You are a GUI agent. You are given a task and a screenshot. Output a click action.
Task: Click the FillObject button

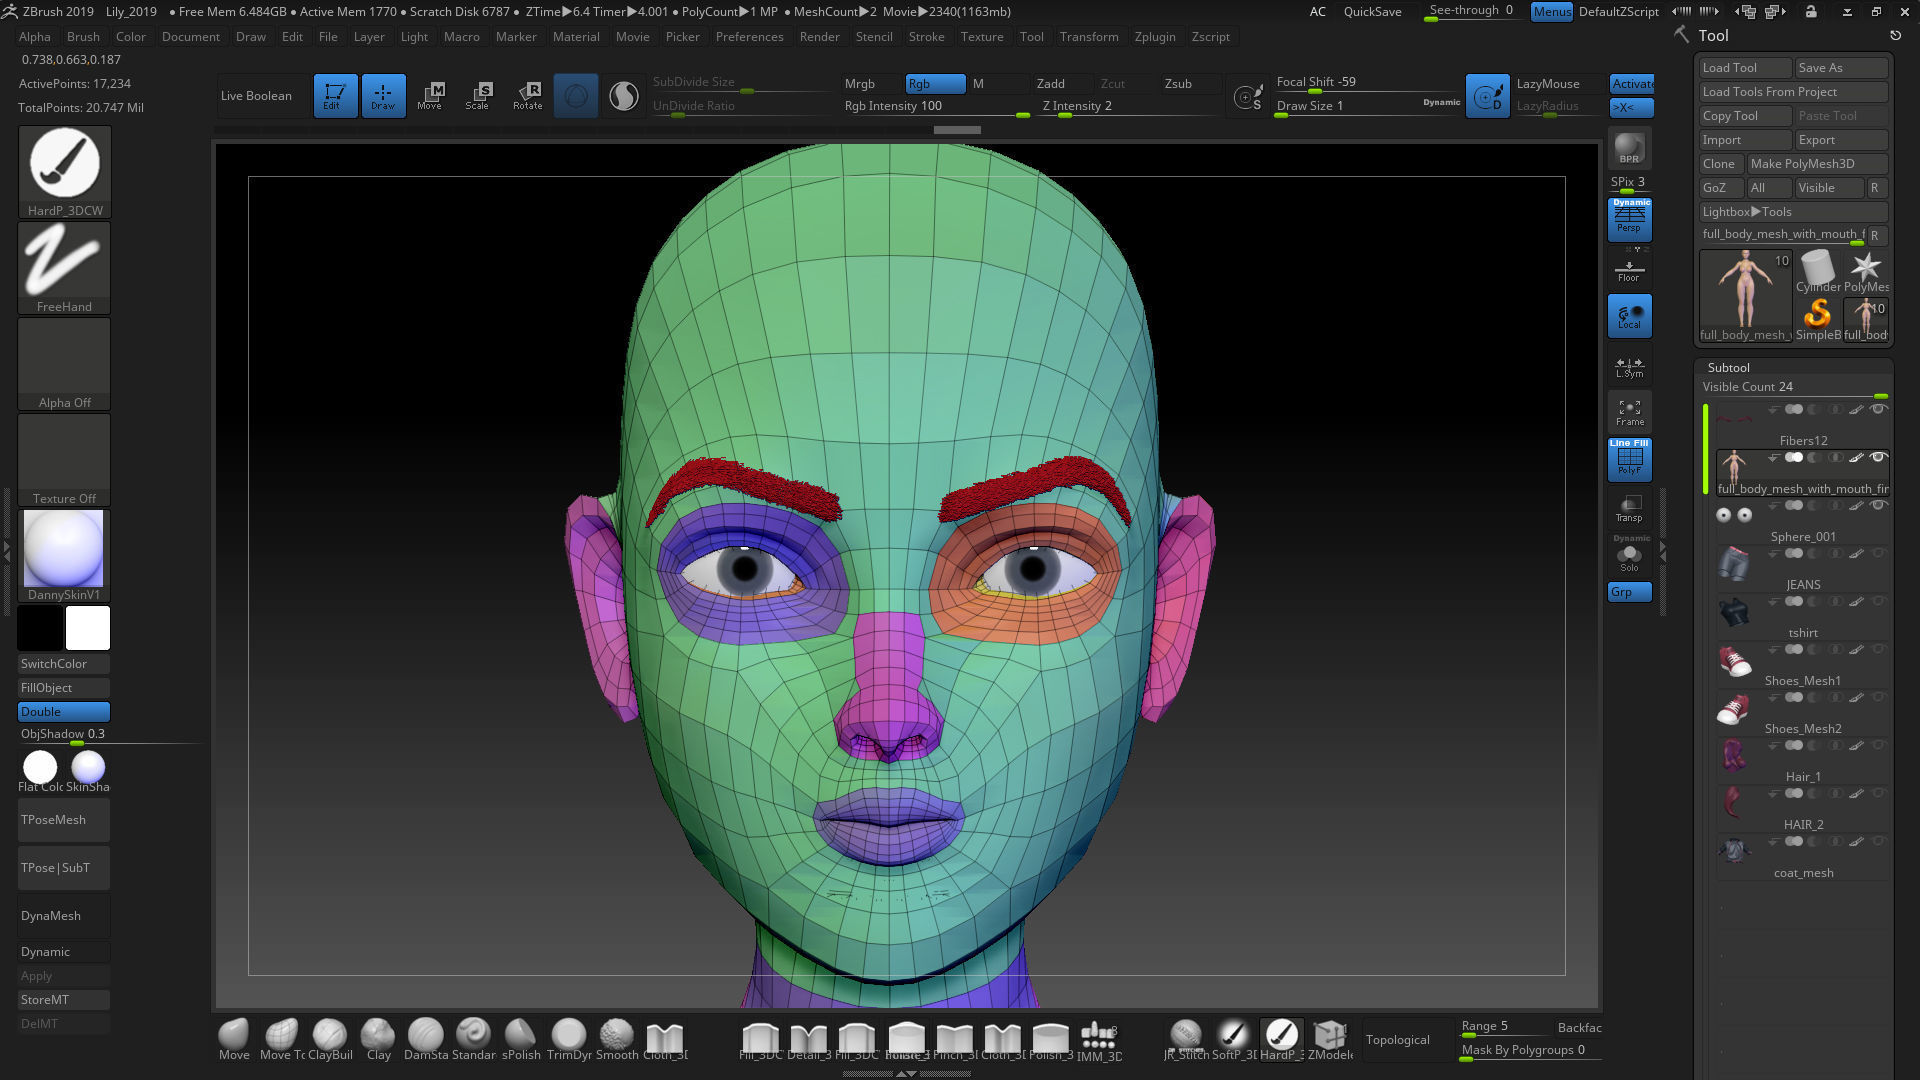pos(64,688)
